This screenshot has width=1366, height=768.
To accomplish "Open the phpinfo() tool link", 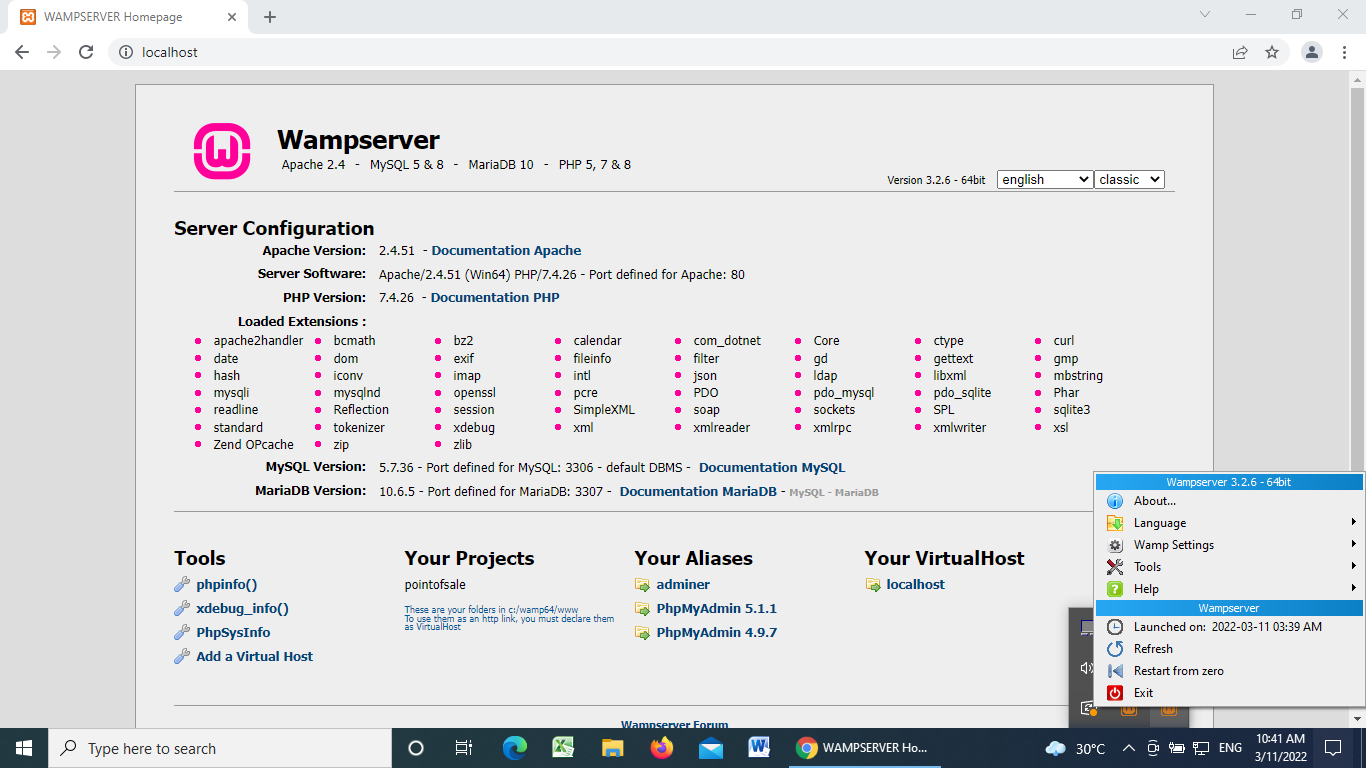I will coord(227,585).
